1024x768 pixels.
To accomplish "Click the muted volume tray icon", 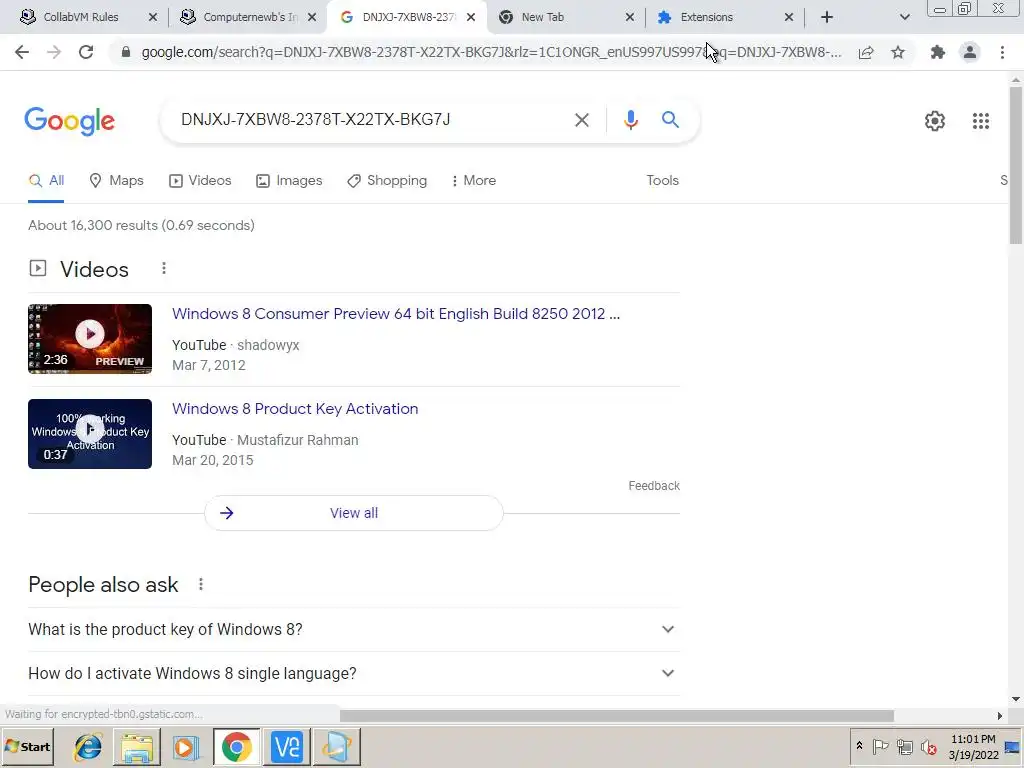I will click(x=928, y=746).
